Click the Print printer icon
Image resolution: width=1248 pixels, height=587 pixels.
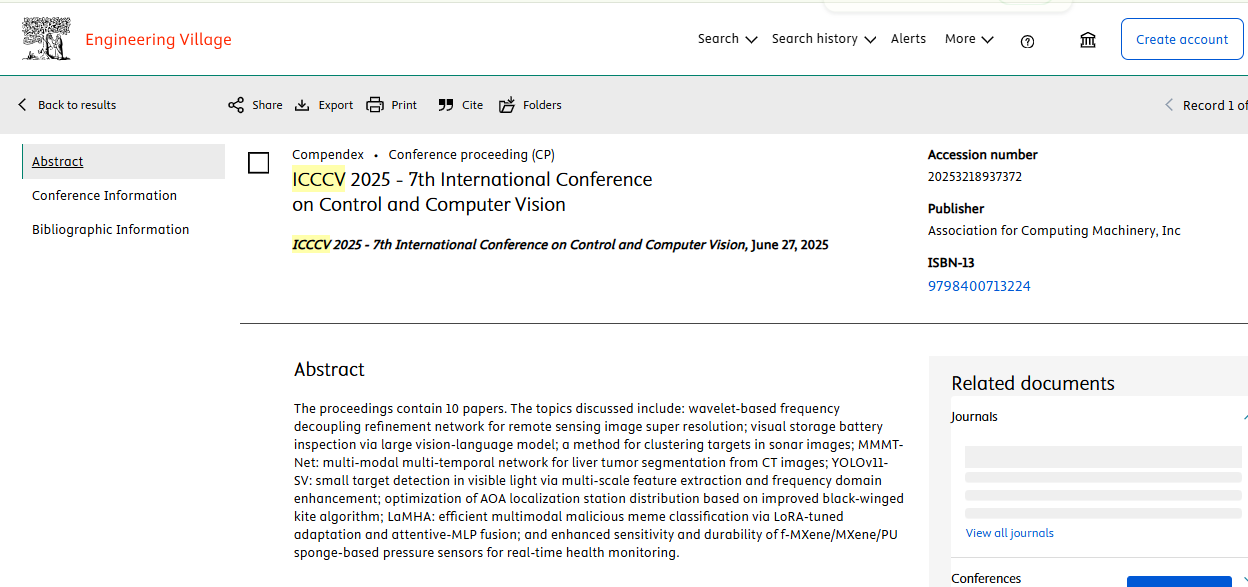375,105
